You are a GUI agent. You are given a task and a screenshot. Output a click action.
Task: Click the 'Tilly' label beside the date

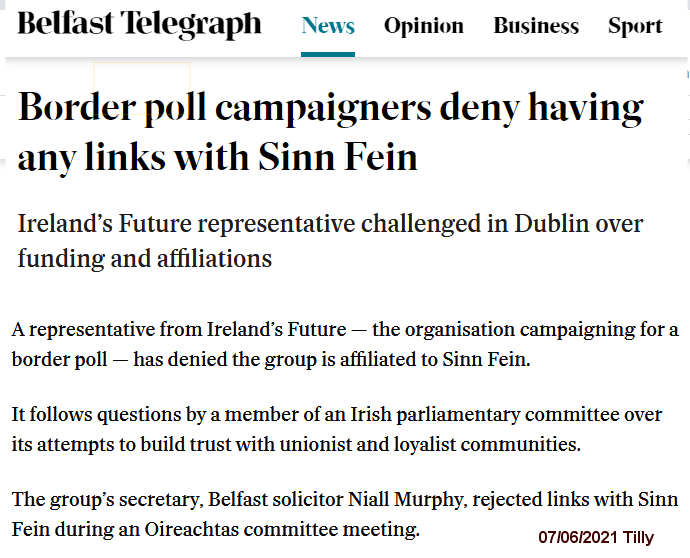638,538
